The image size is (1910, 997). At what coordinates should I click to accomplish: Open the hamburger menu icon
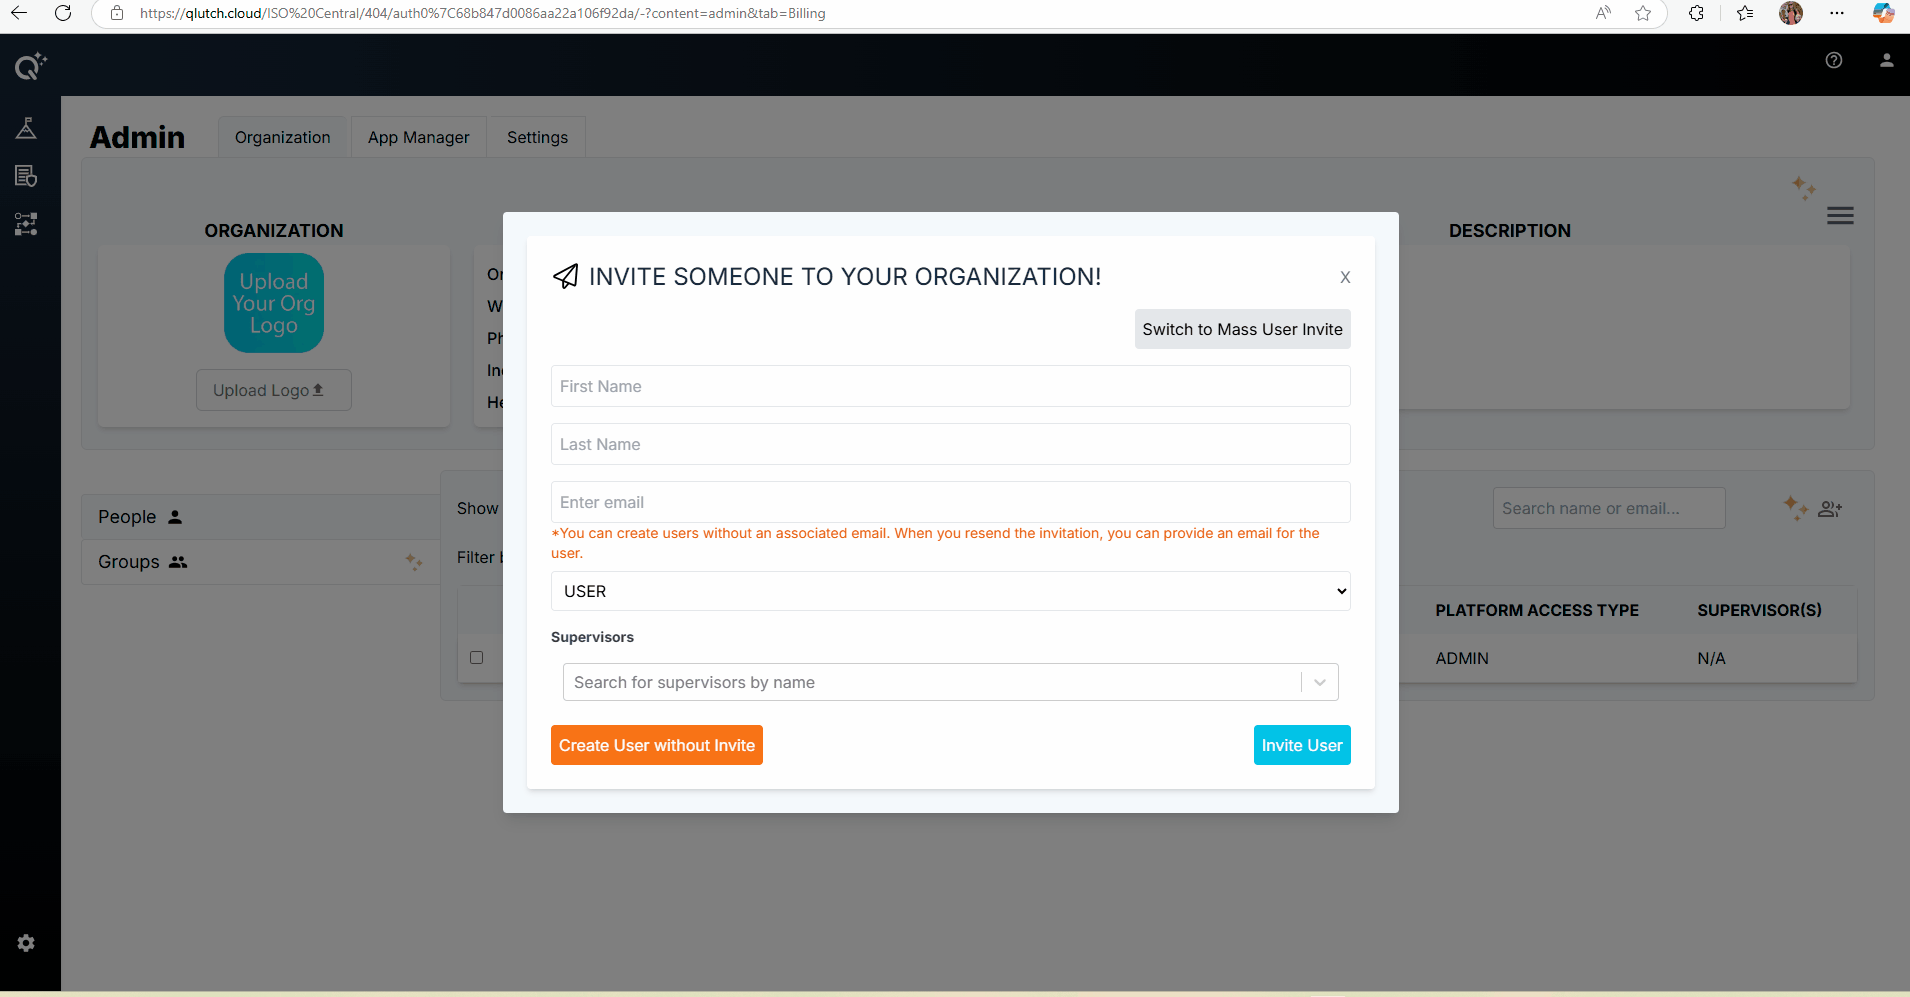1840,216
